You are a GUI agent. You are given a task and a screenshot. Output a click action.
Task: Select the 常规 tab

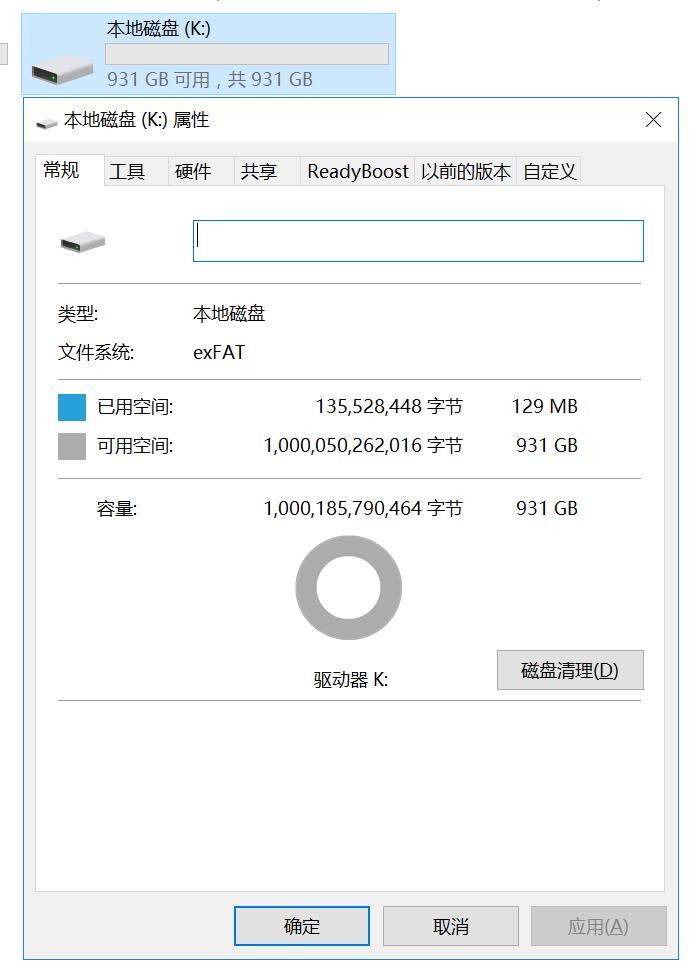coord(62,171)
